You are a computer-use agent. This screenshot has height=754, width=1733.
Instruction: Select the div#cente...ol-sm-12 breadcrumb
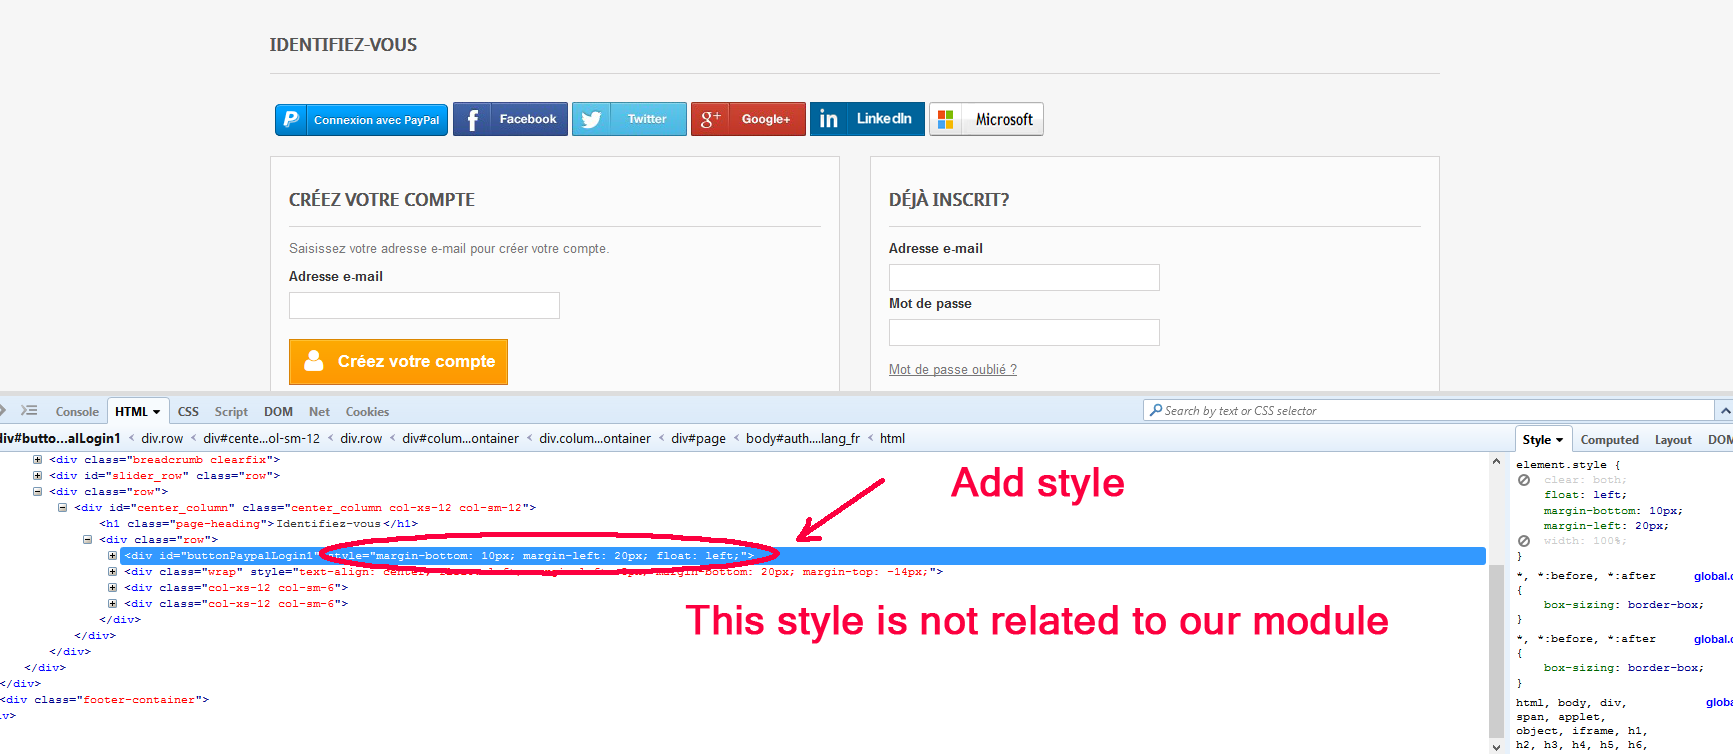[262, 439]
